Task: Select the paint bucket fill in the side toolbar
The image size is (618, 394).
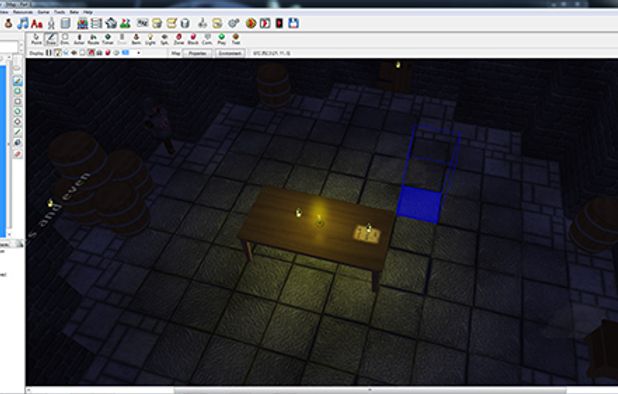Action: coord(18,143)
